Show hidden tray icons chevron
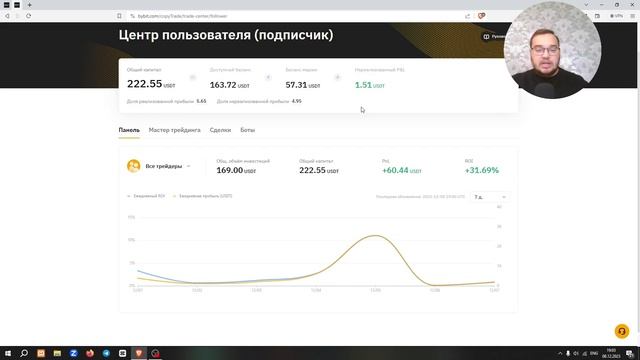Viewport: 640px width, 360px height. tap(560, 353)
